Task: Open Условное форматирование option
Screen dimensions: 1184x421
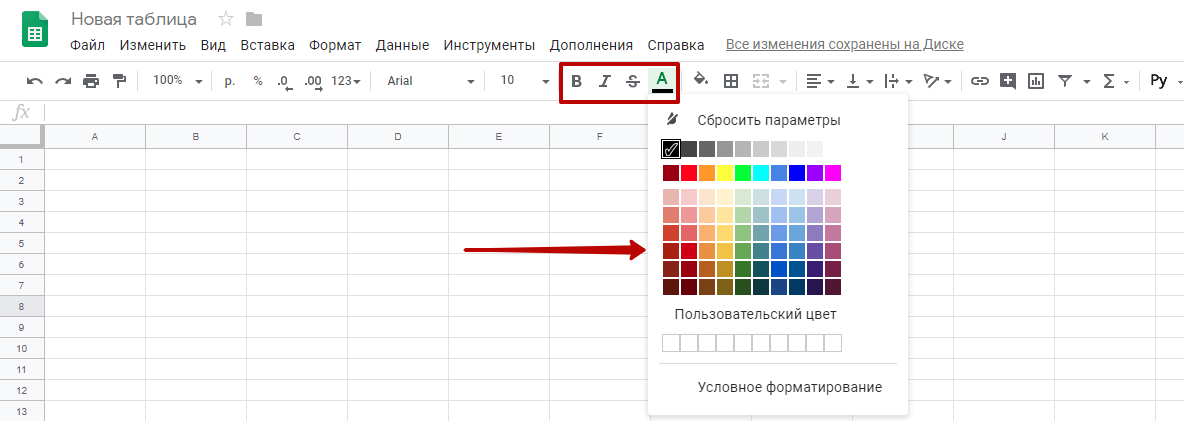Action: [789, 387]
